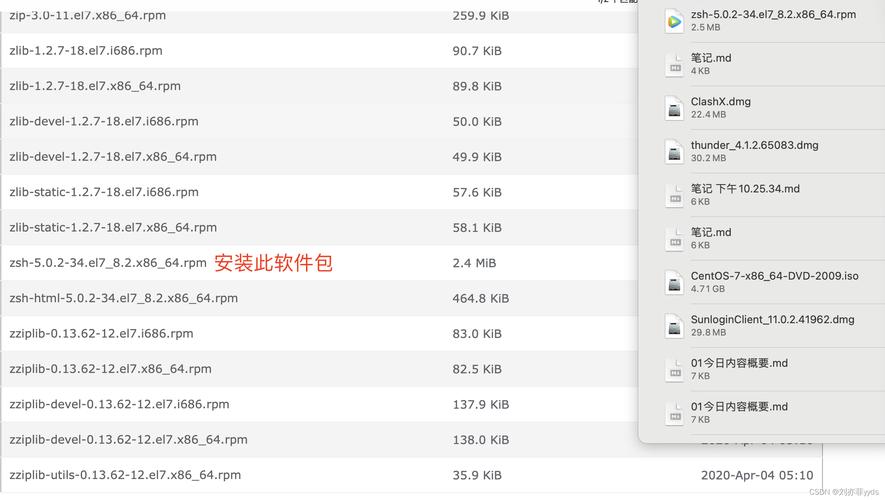Open zziplib-devel-0.13.62-12.el7.x86_64.rpm link

(128, 440)
